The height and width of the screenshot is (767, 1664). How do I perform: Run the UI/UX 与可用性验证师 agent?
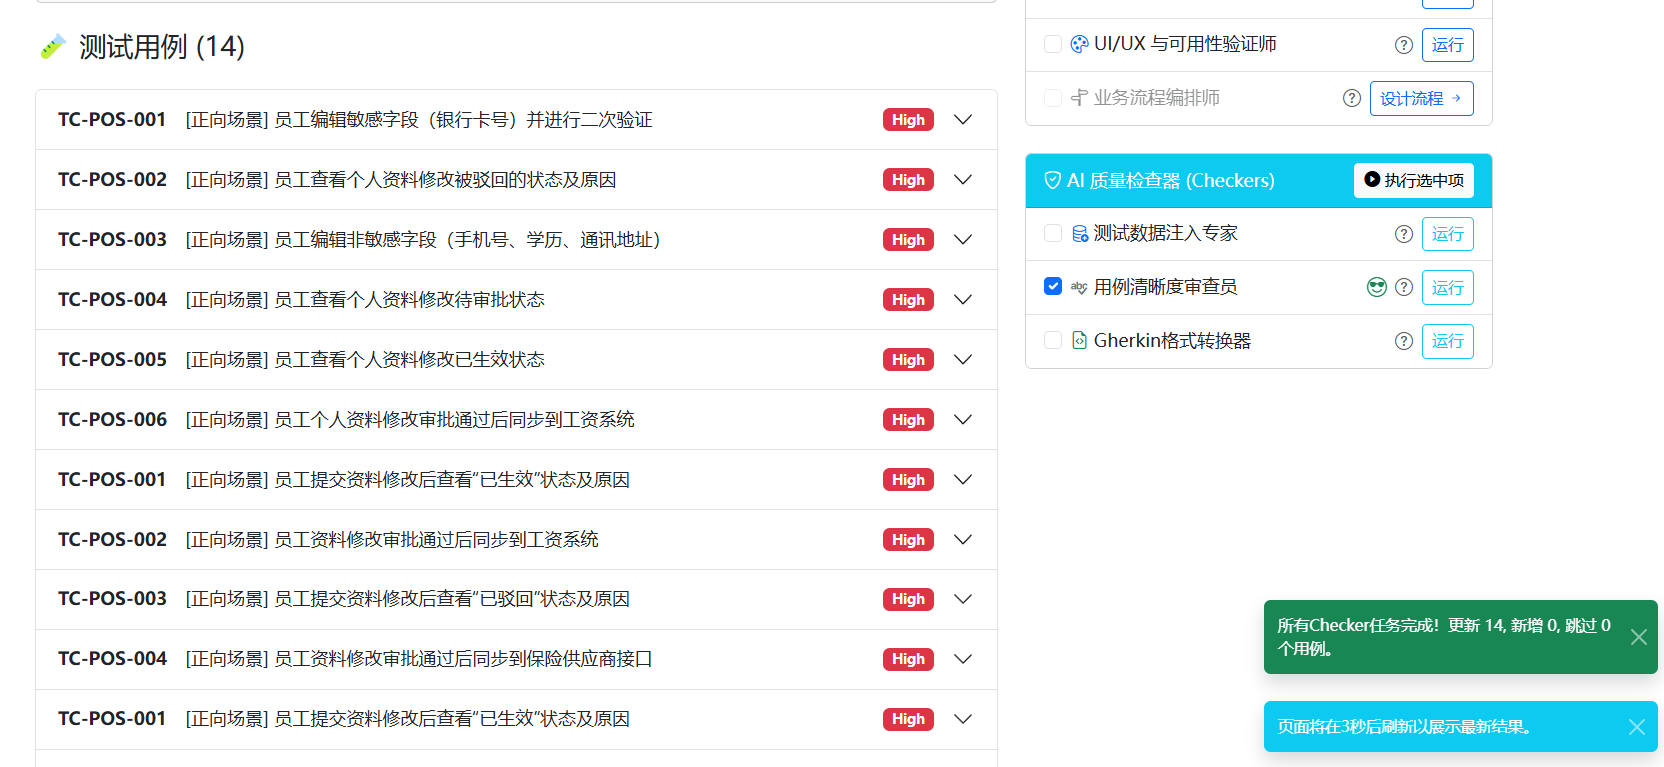click(1447, 45)
